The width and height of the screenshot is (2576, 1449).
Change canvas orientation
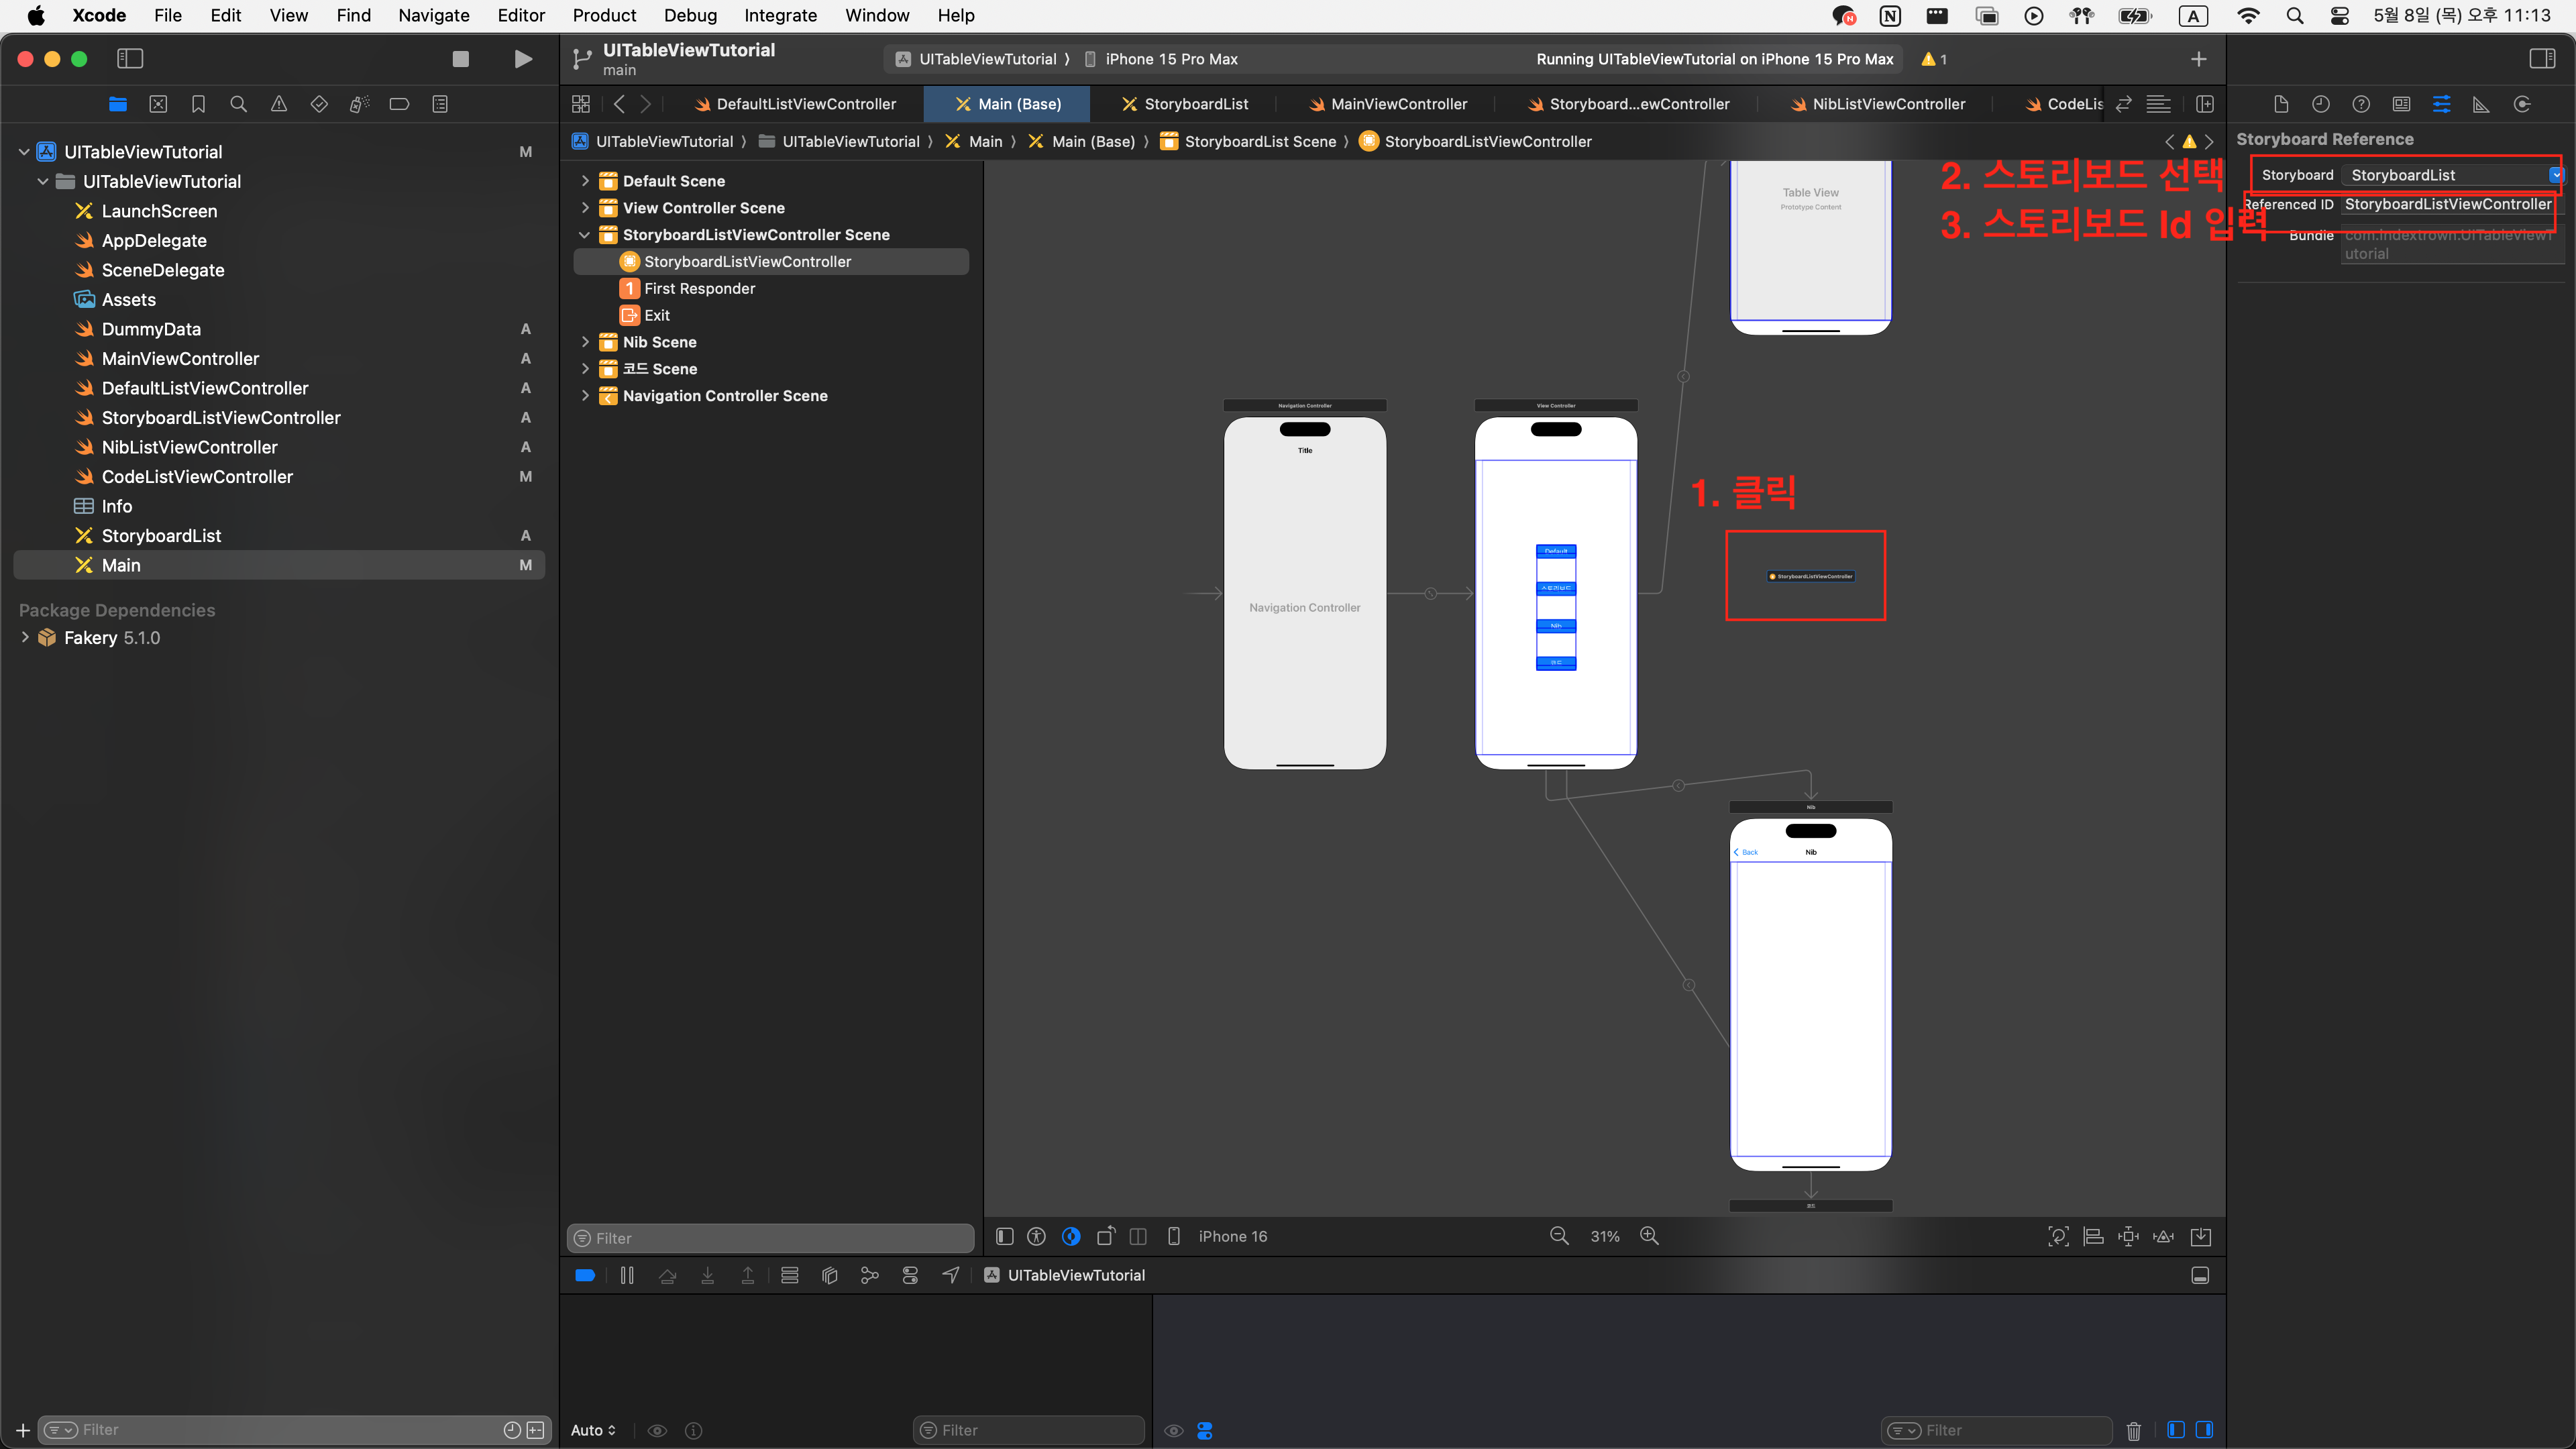tap(1105, 1236)
